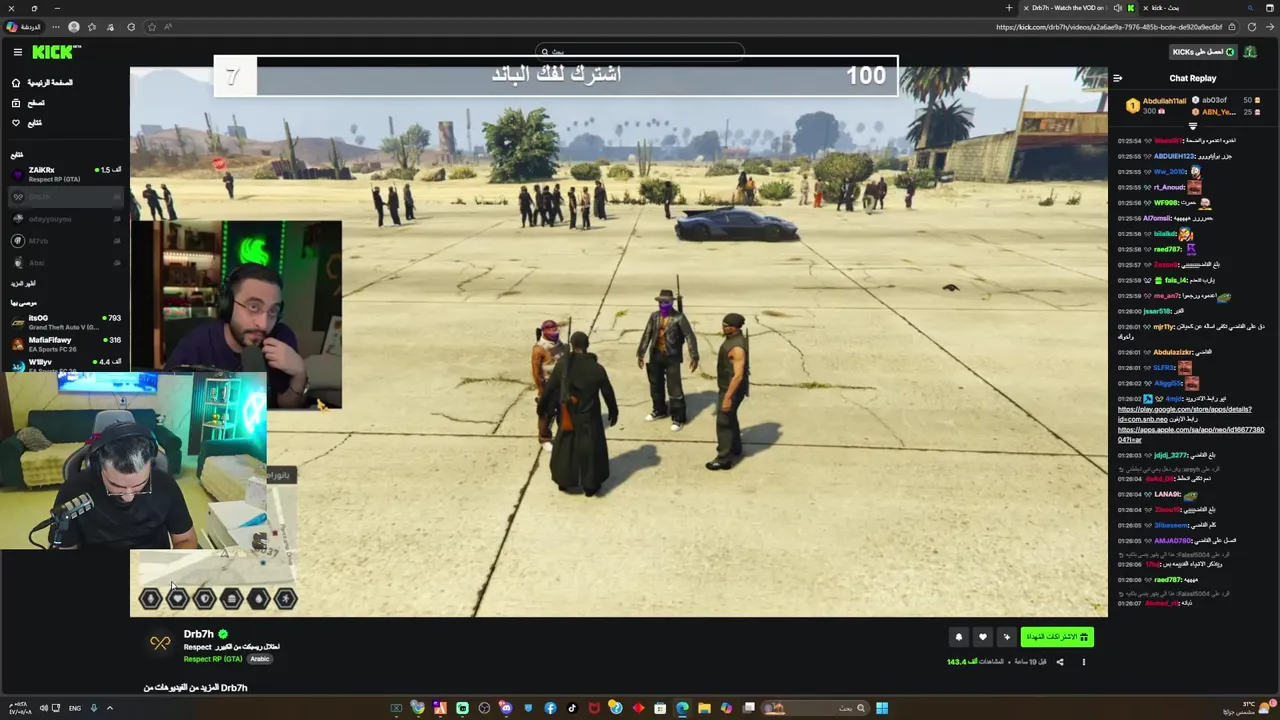The image size is (1280, 720).
Task: Open itsOG recommended channel
Action: (65, 322)
